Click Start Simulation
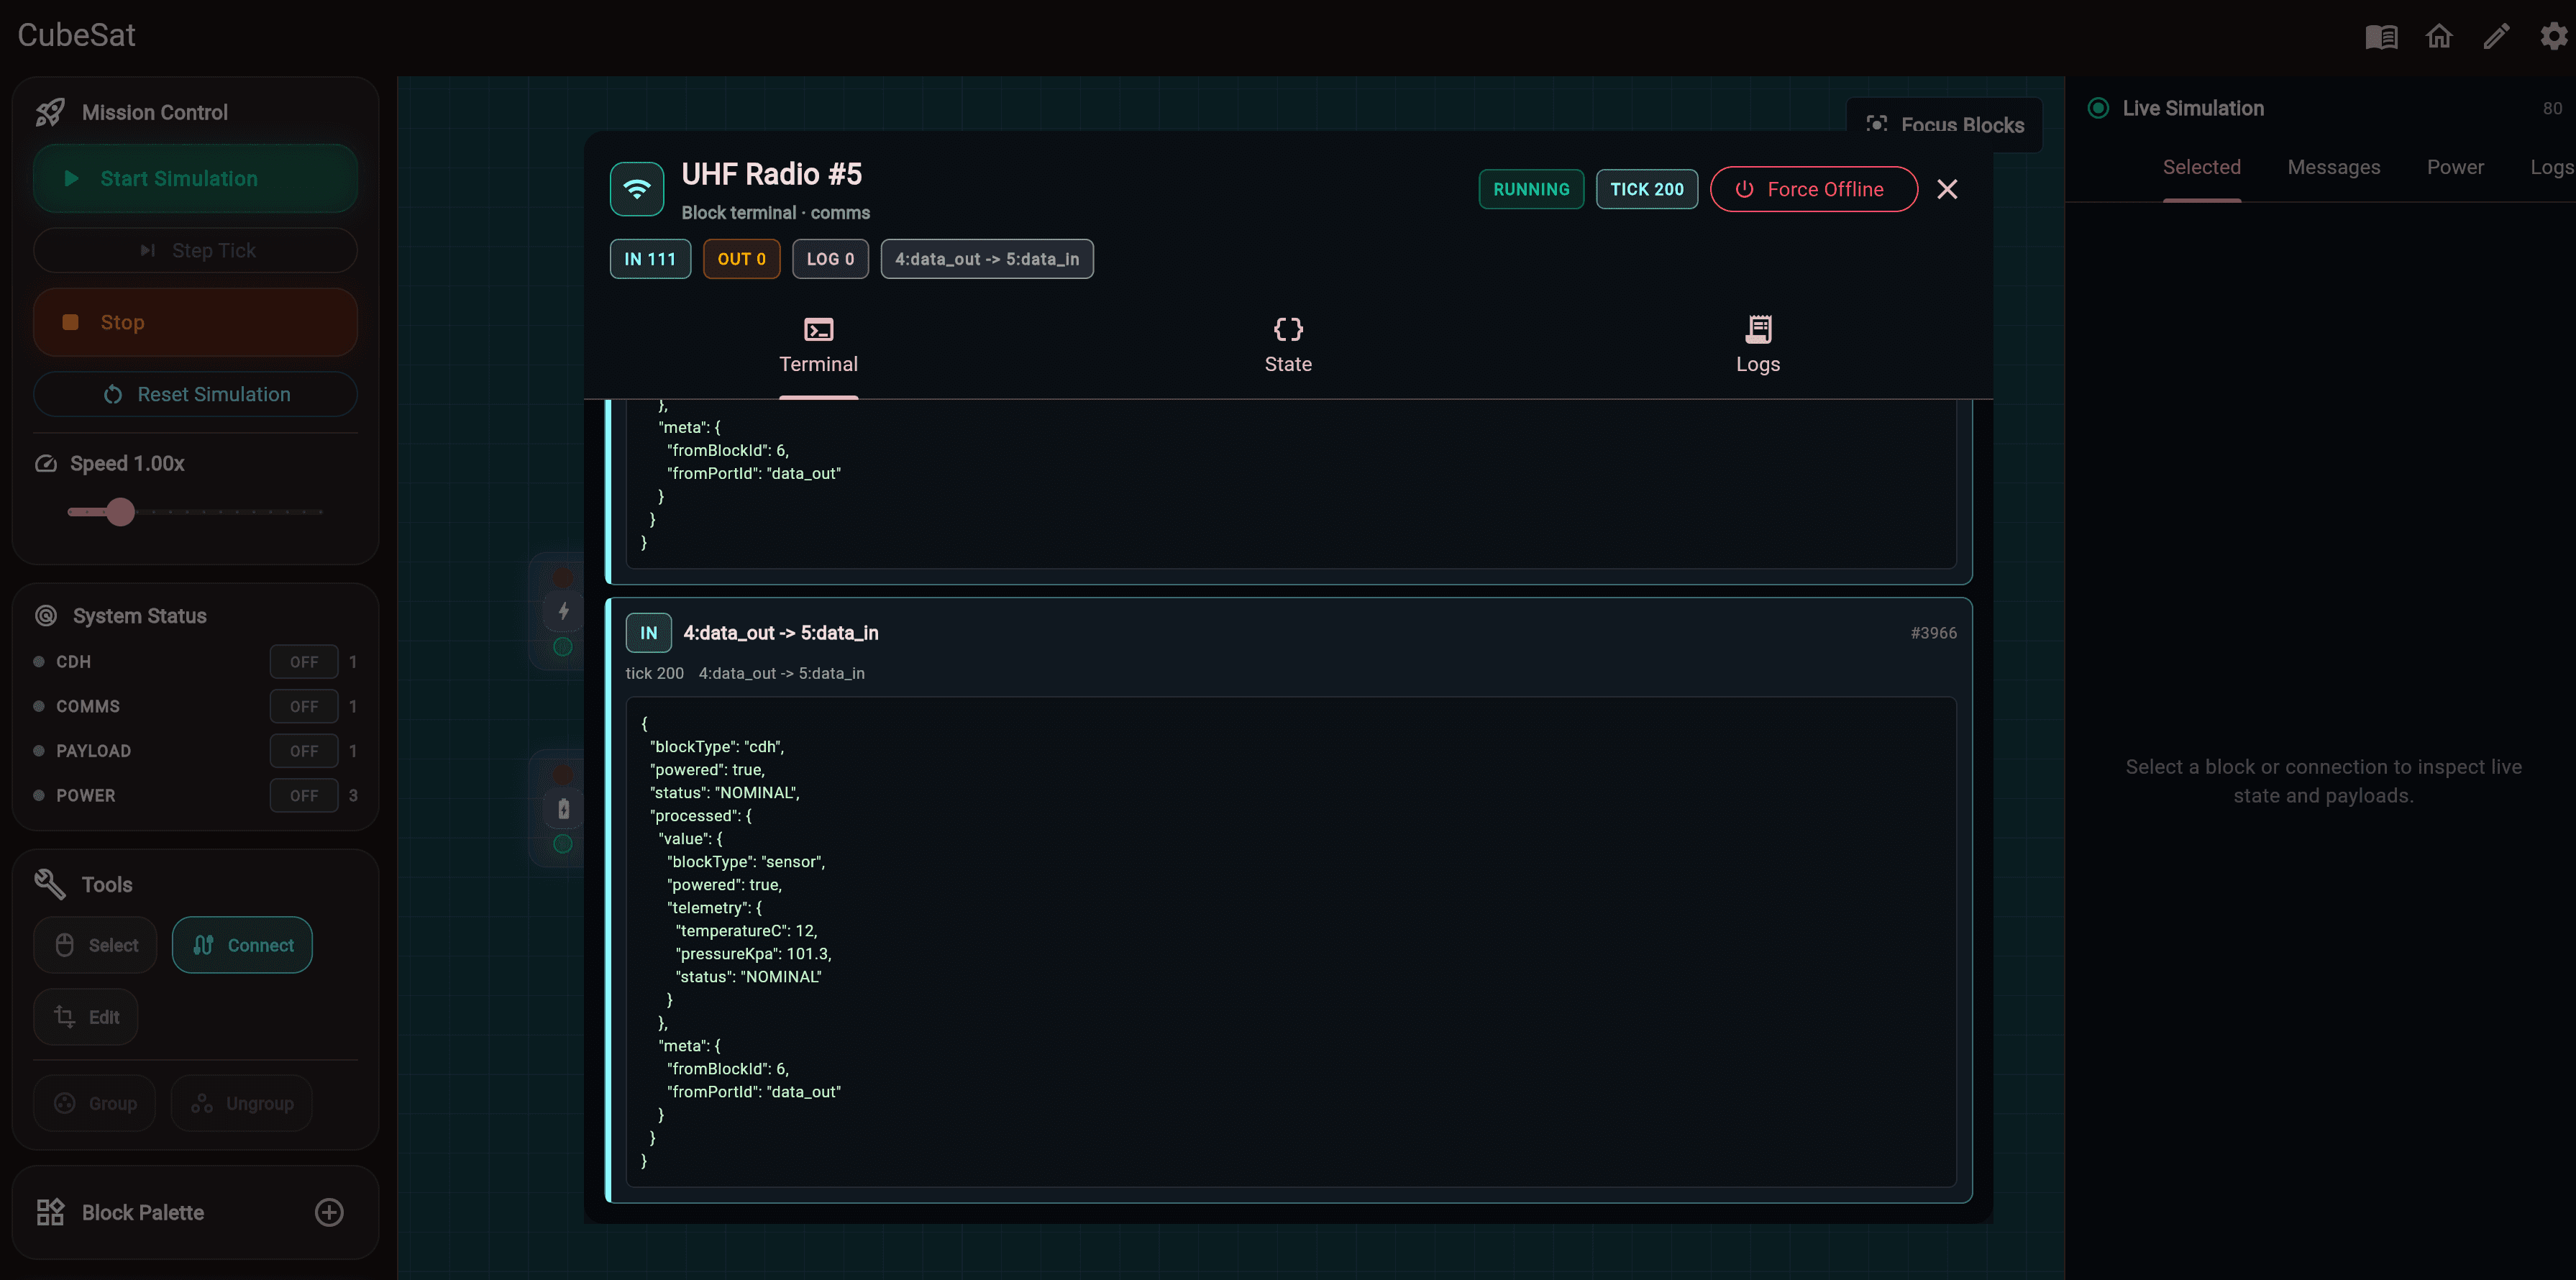The width and height of the screenshot is (2576, 1280). pyautogui.click(x=195, y=178)
